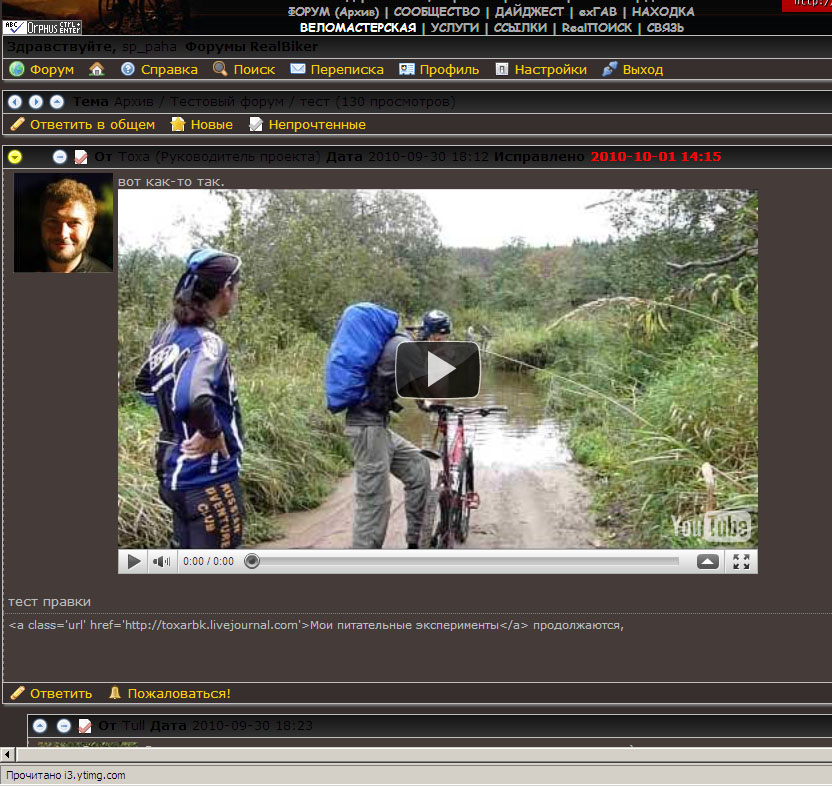Click Выход to log out

coord(642,70)
